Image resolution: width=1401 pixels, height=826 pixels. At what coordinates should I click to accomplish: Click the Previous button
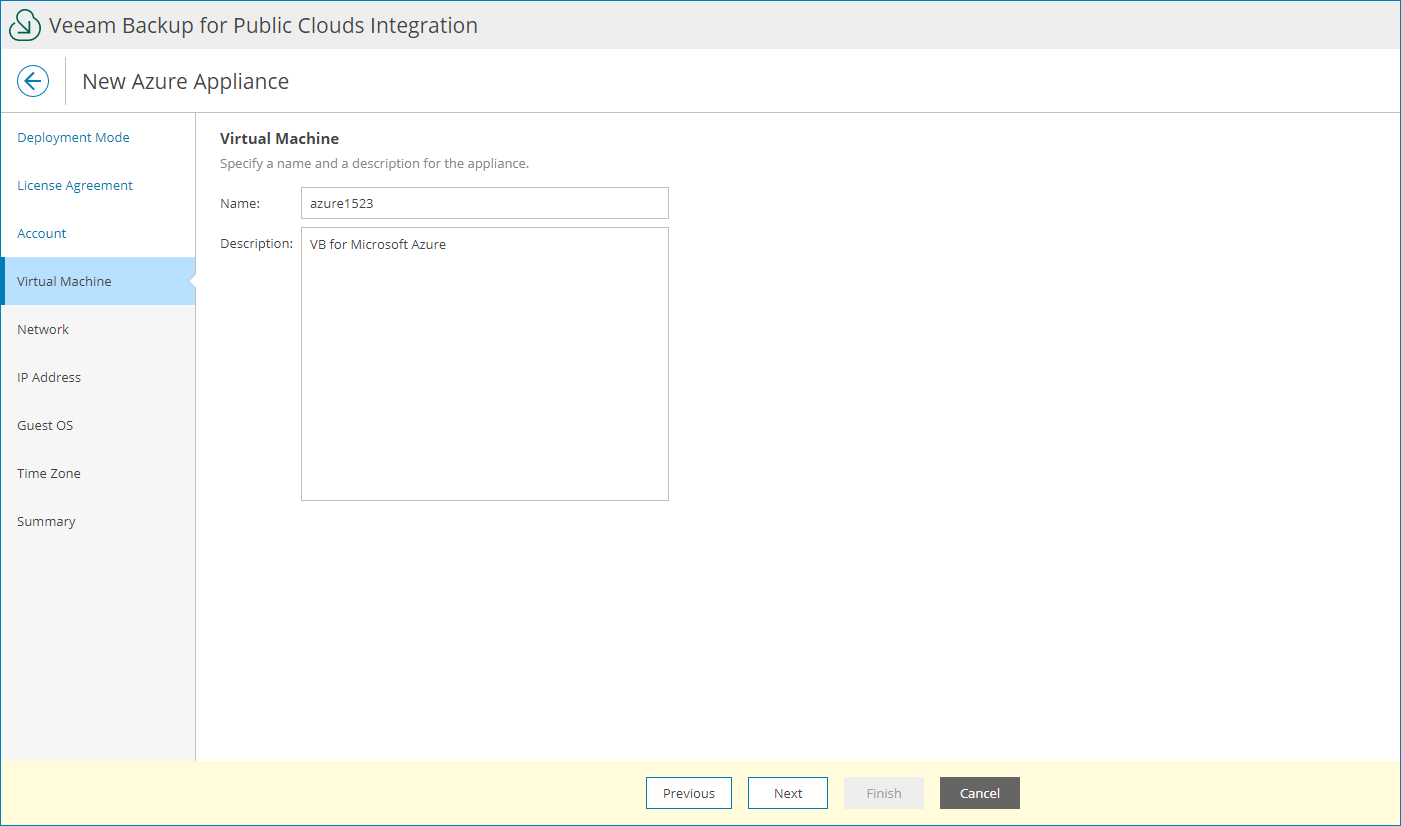coord(688,793)
